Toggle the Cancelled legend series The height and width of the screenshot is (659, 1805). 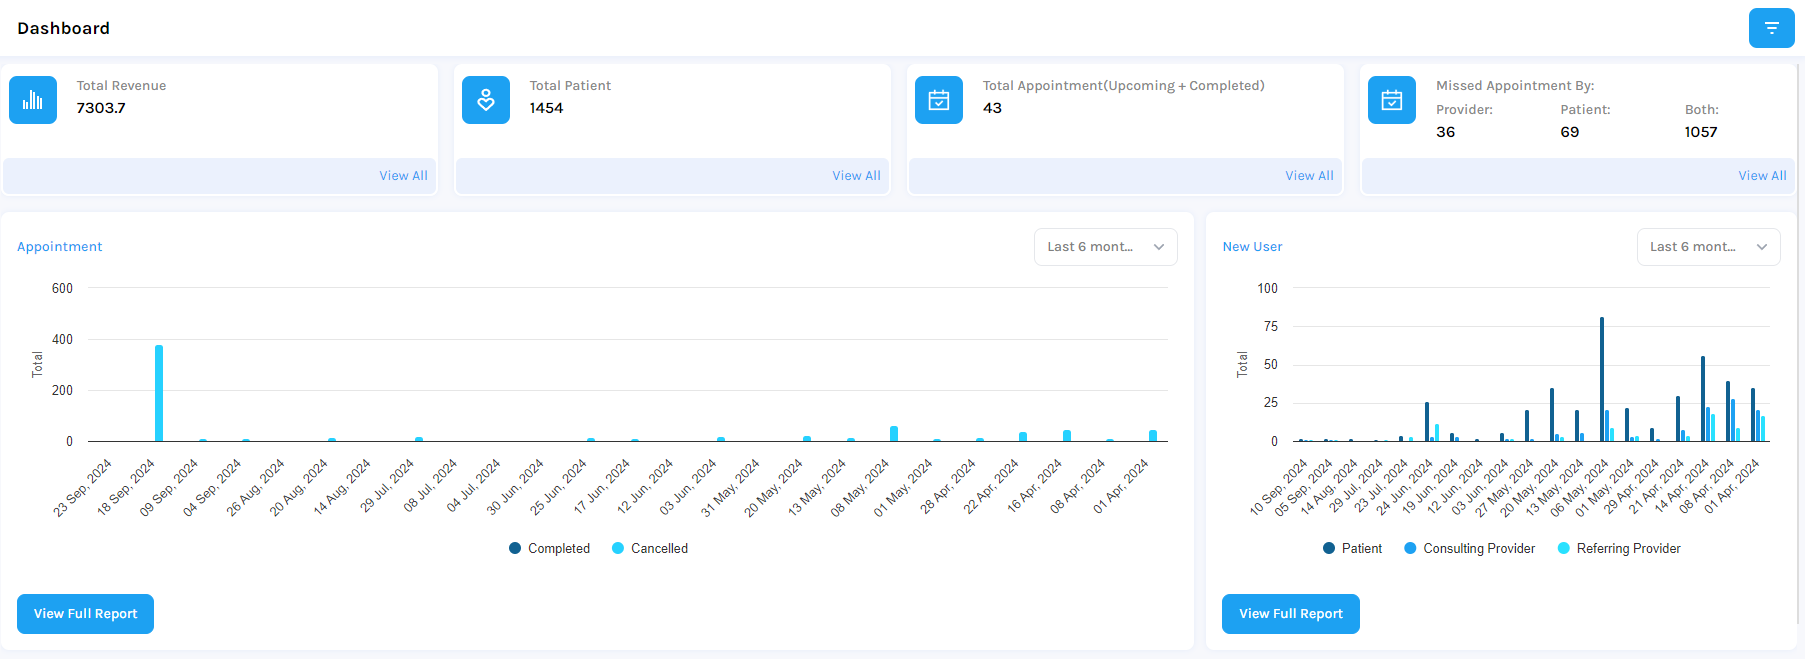pyautogui.click(x=650, y=548)
